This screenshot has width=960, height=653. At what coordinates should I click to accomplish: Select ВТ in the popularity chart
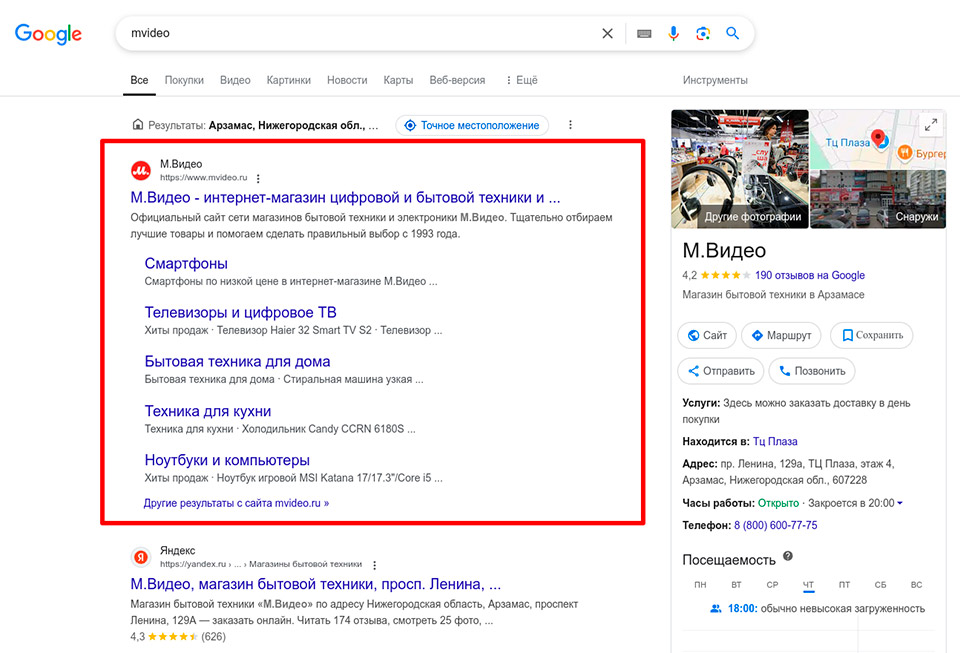737,584
